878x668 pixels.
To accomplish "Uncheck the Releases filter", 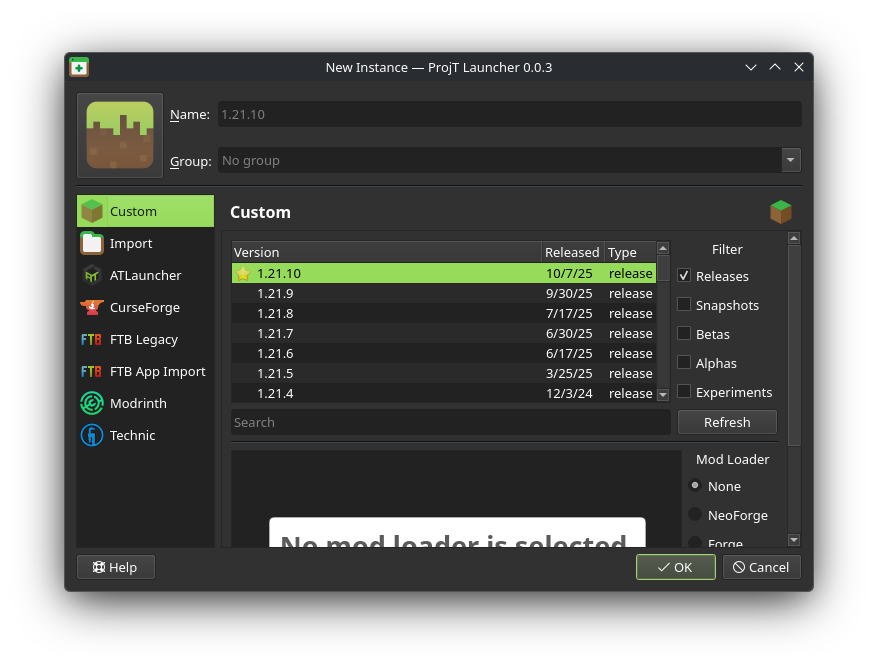I will pyautogui.click(x=683, y=276).
